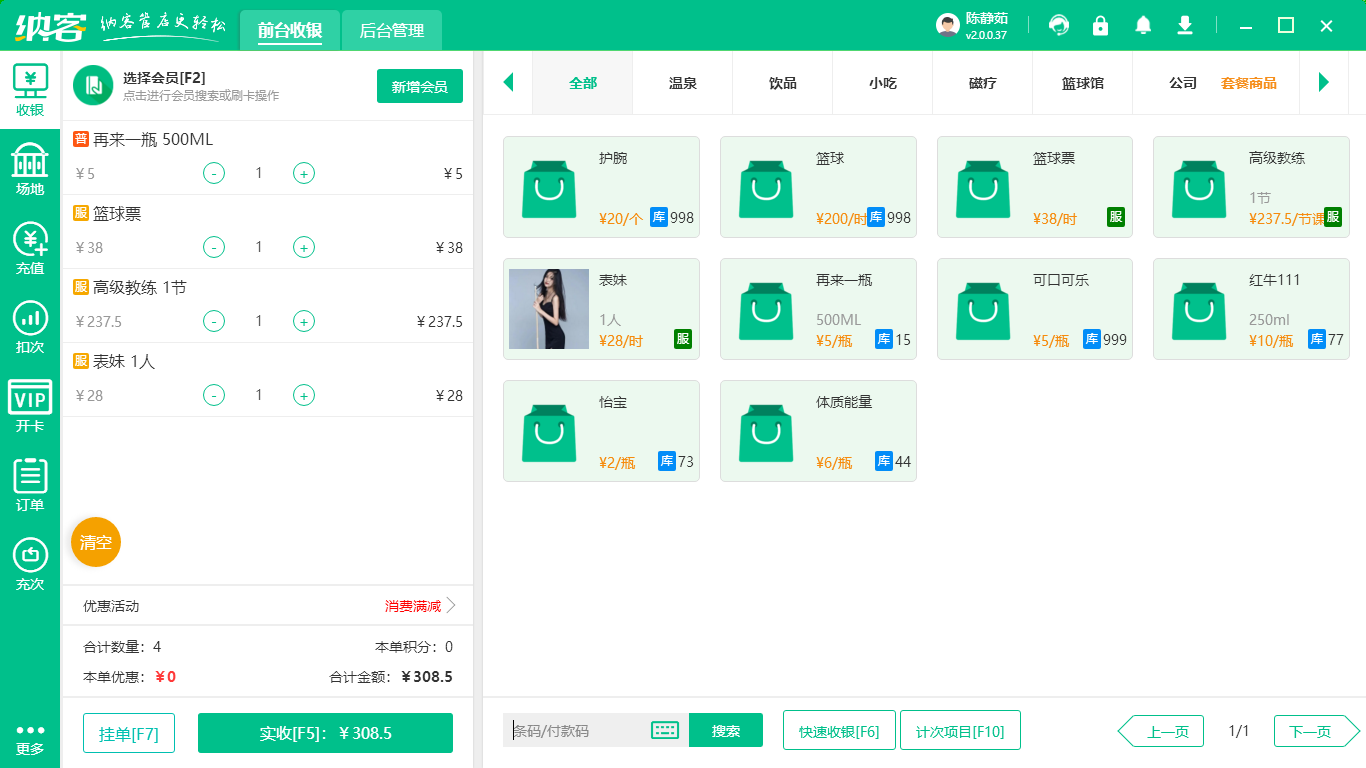This screenshot has width=1366, height=768.
Task: Open the 后台管理 backend management tab
Action: [x=391, y=29]
